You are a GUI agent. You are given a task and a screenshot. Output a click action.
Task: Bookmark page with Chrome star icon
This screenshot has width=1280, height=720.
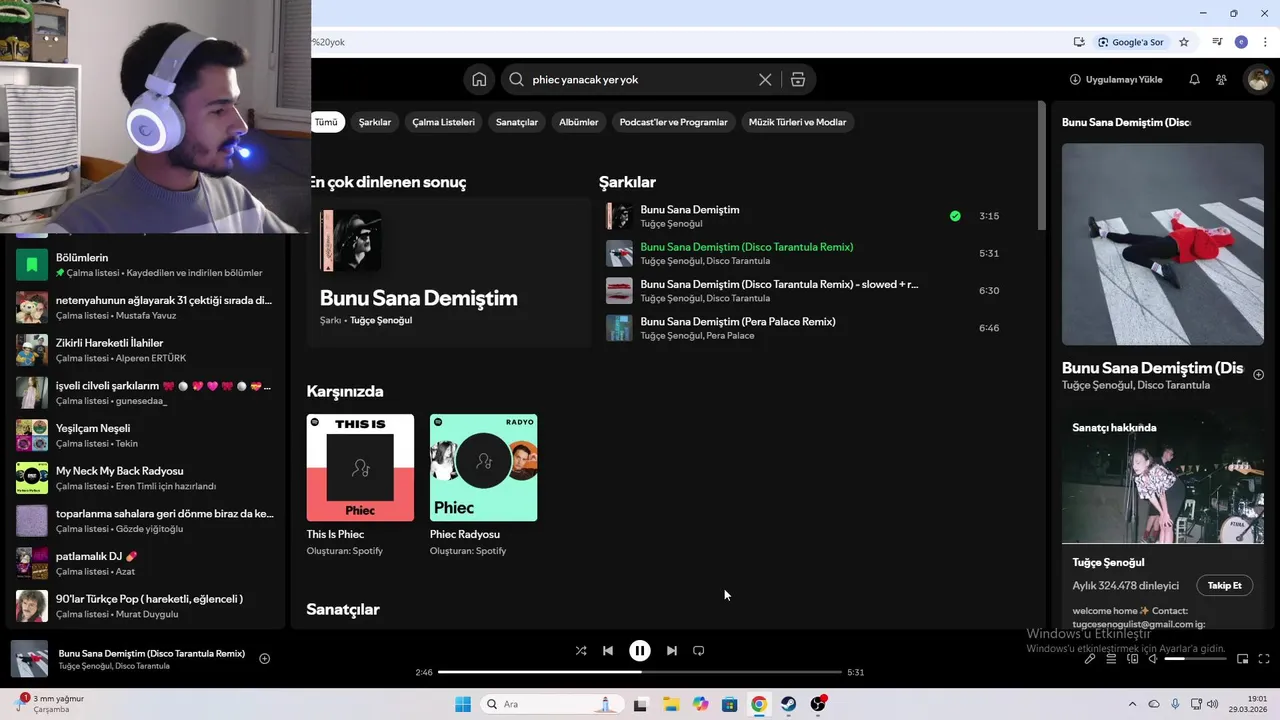point(1184,42)
